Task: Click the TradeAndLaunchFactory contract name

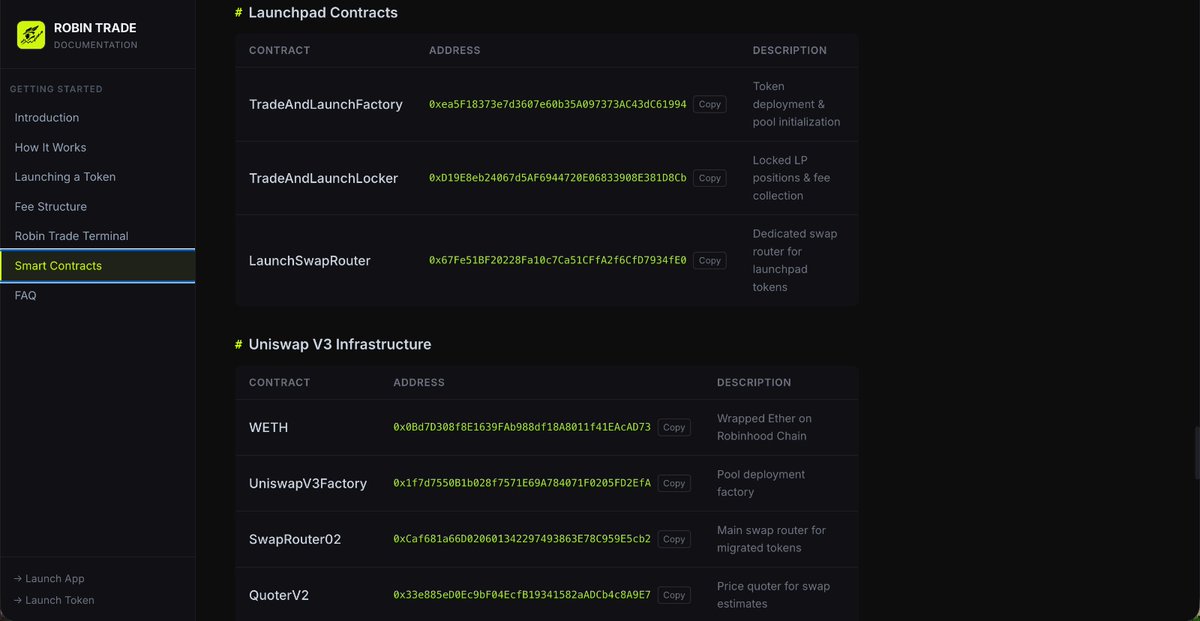Action: 326,104
